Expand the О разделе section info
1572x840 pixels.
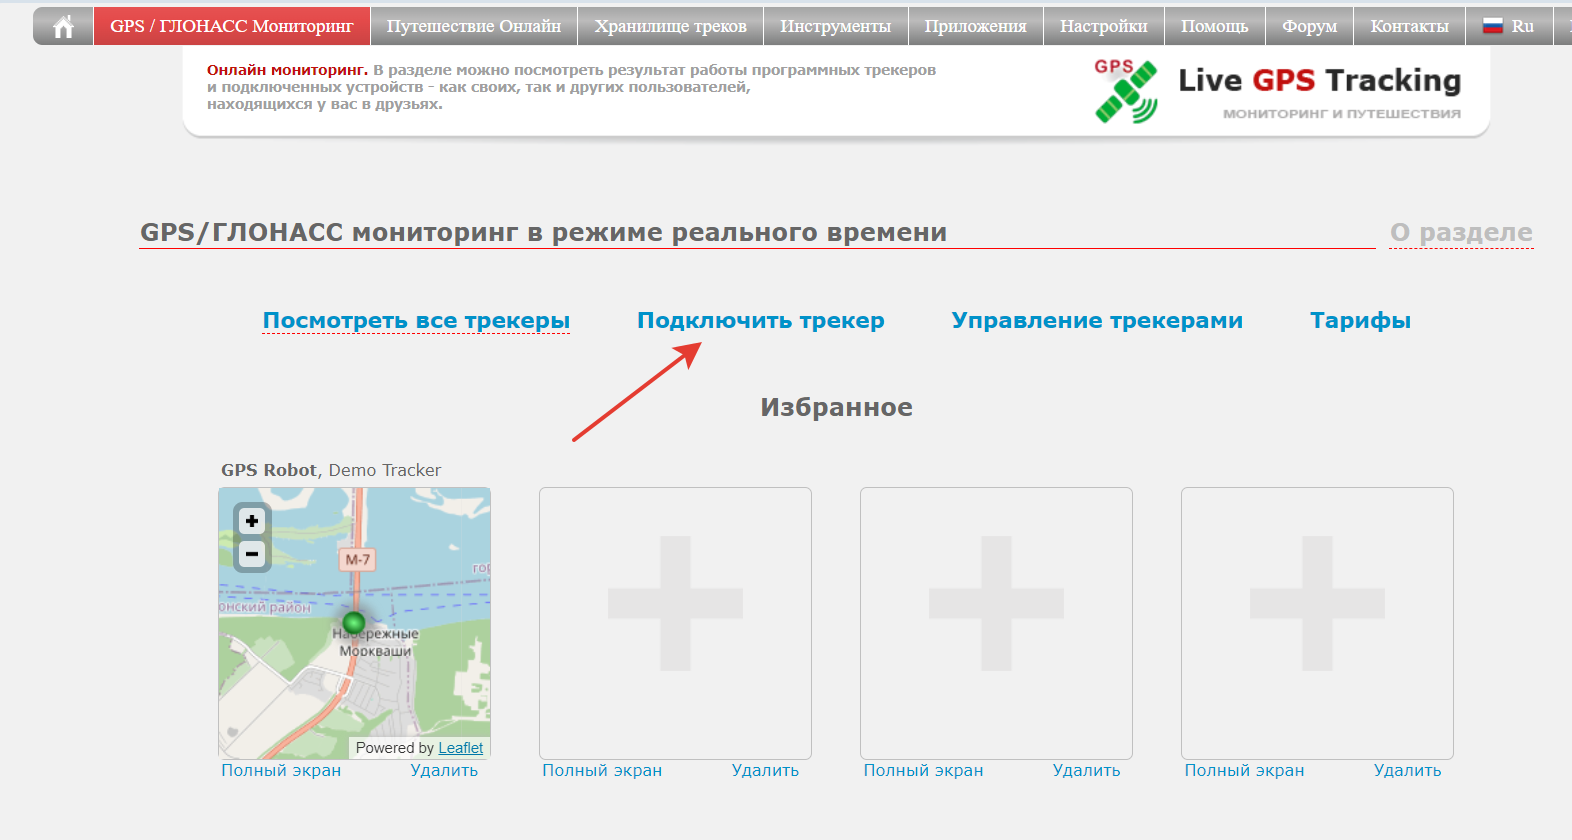coord(1461,233)
